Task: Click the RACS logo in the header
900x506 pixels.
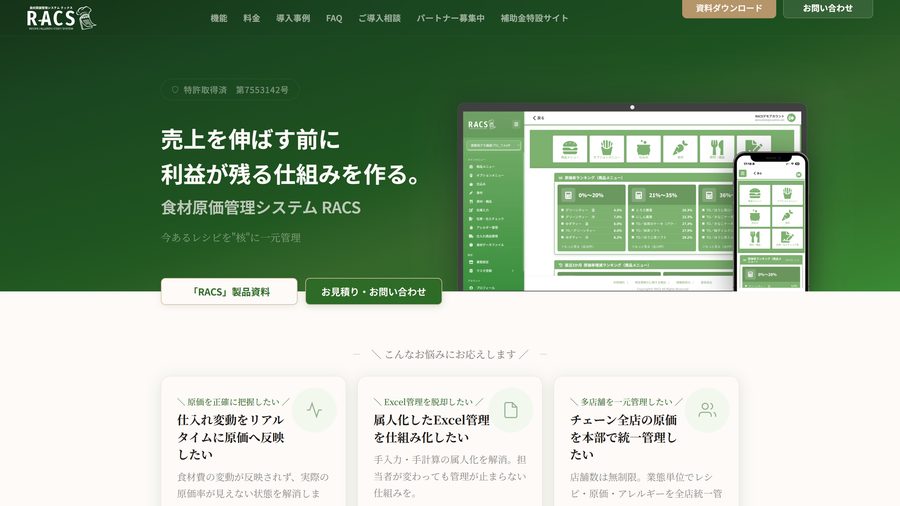Action: (61, 18)
